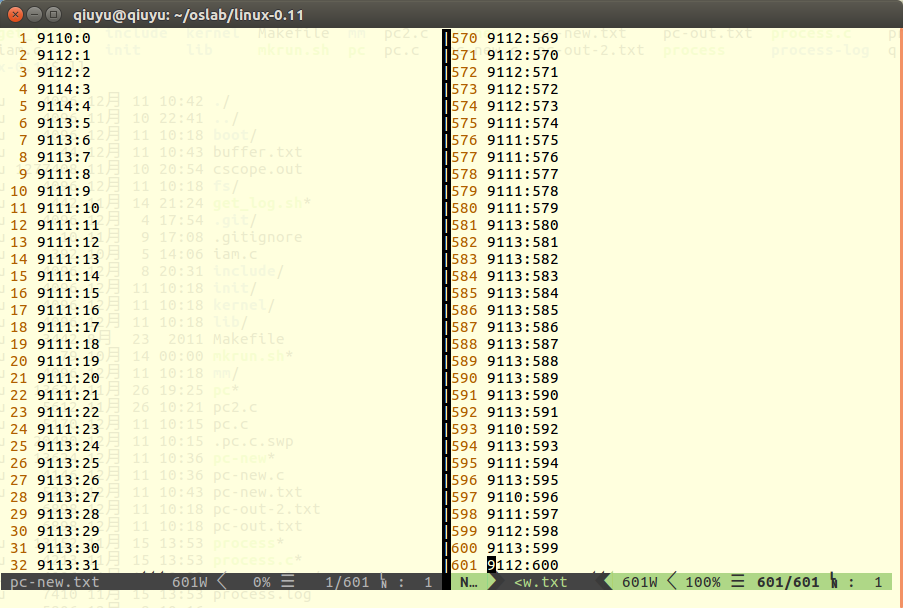Click line number 570 in right pane

coord(464,38)
